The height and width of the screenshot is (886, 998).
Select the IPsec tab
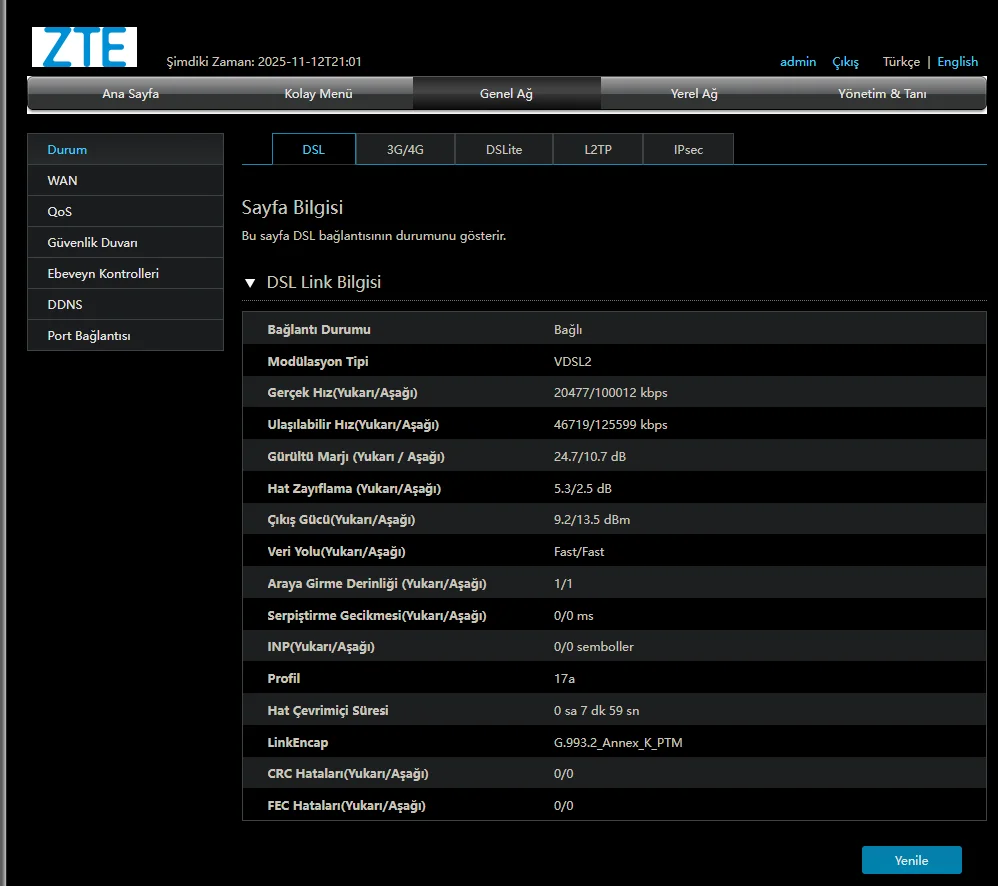[x=688, y=150]
